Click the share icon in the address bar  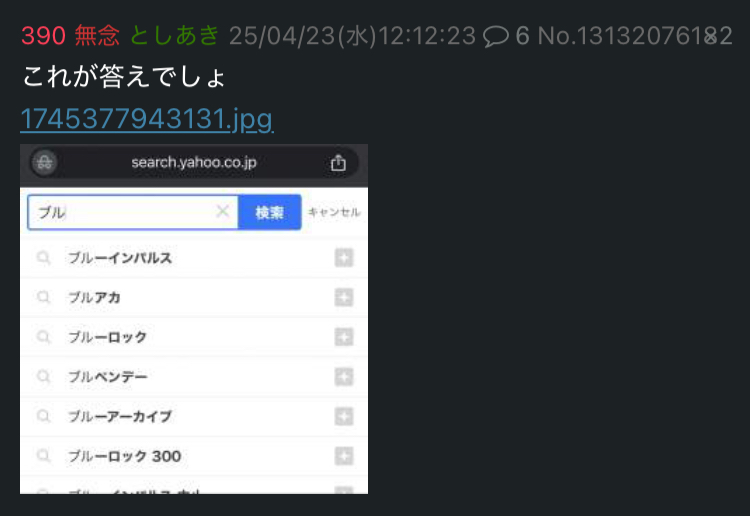[338, 163]
